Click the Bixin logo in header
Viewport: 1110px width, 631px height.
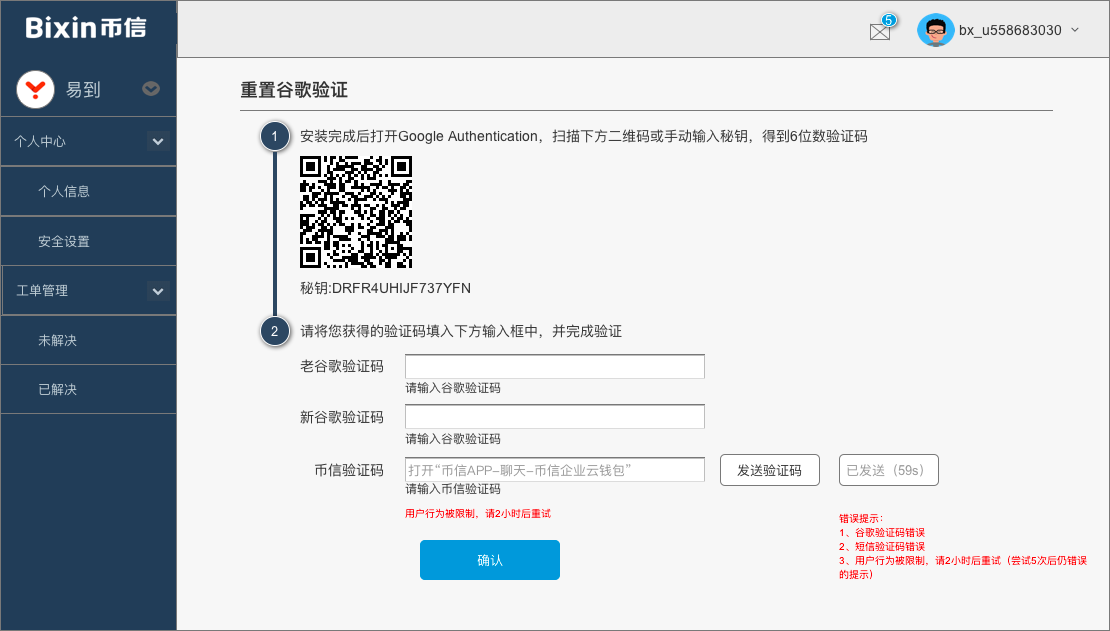point(86,28)
